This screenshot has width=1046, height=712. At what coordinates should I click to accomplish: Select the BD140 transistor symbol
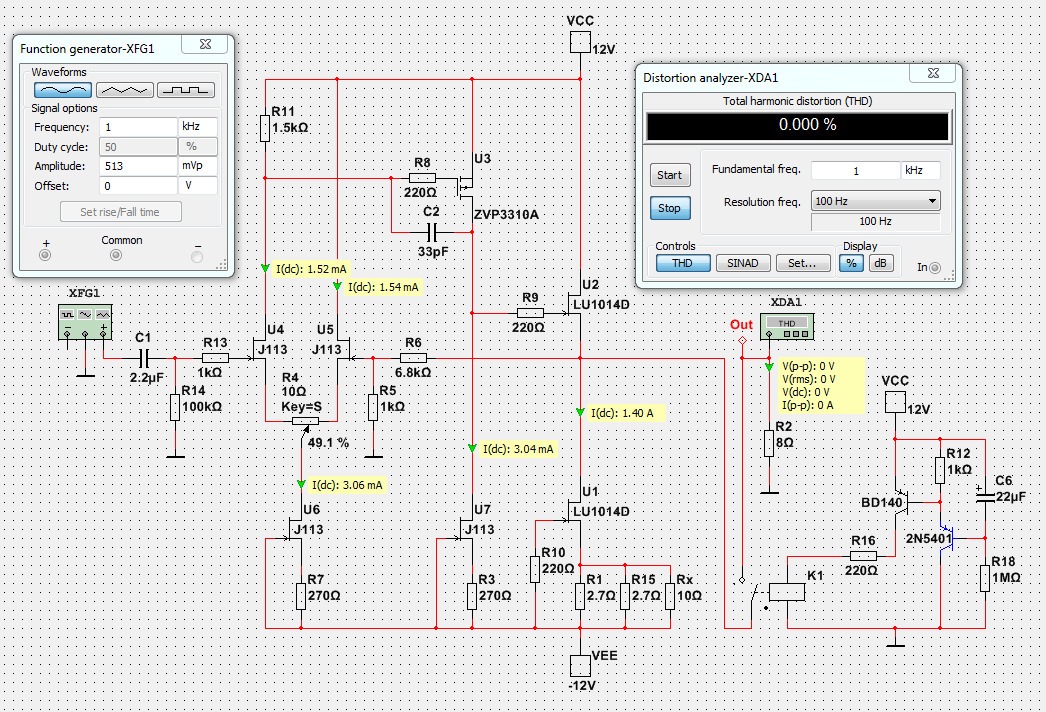[x=901, y=502]
